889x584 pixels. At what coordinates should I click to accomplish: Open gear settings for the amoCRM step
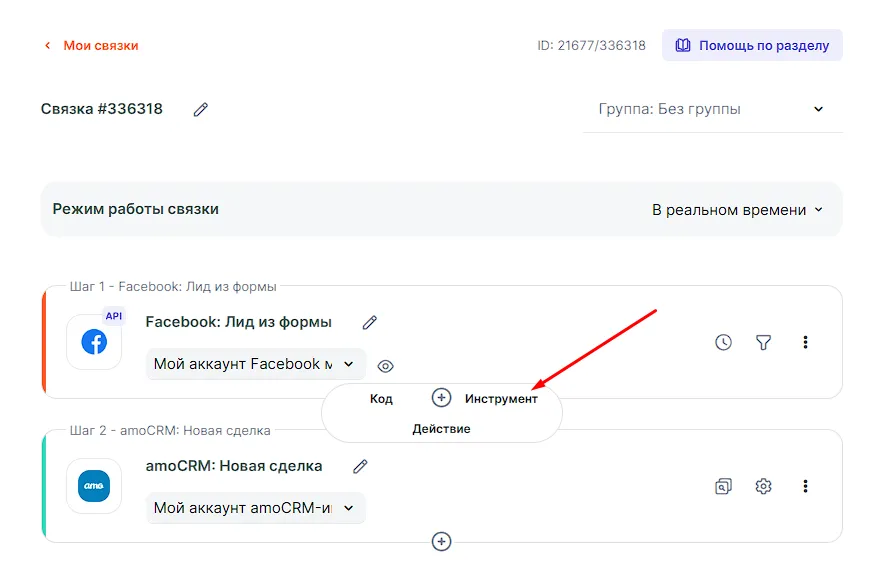[x=763, y=486]
